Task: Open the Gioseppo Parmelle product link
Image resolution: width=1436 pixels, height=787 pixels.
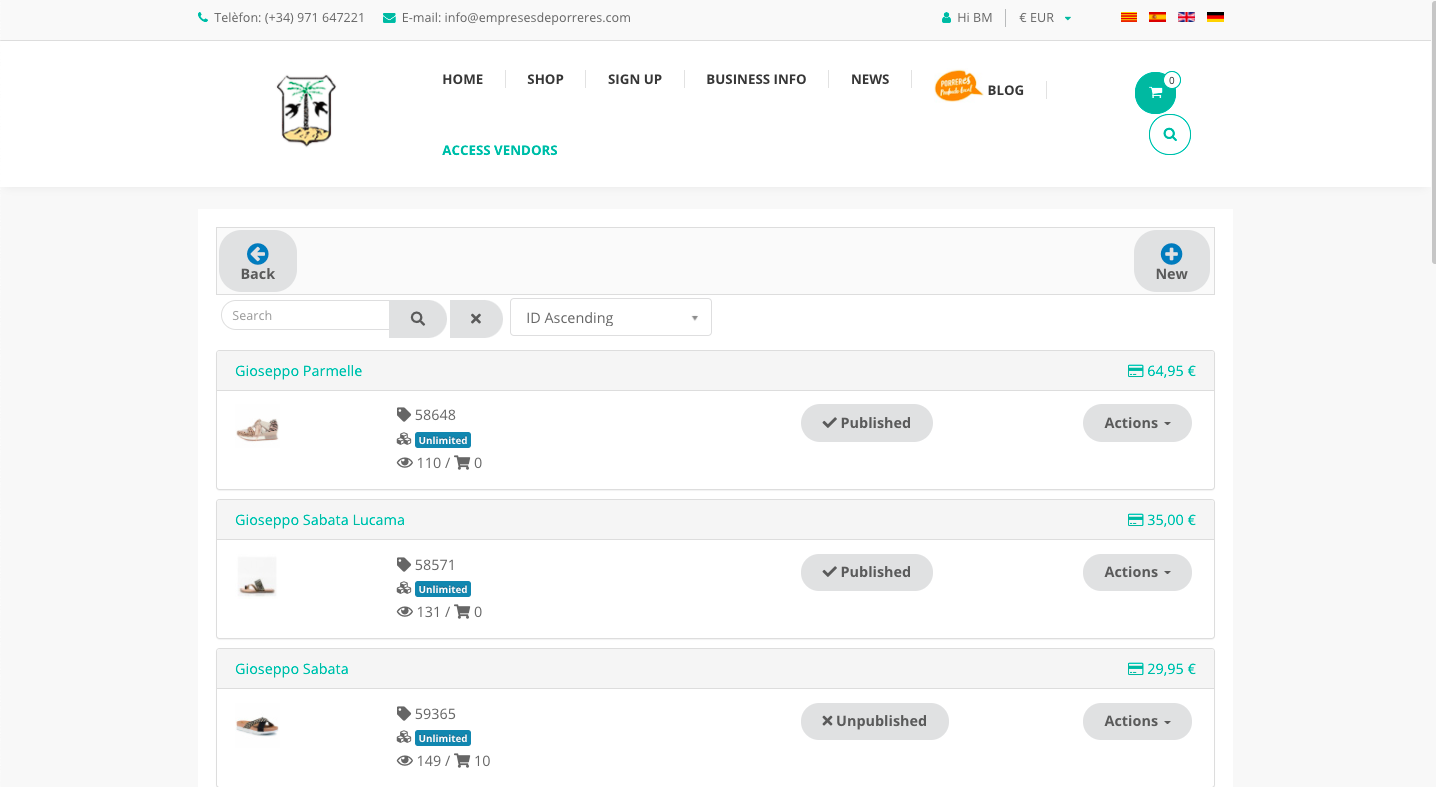Action: [x=299, y=371]
